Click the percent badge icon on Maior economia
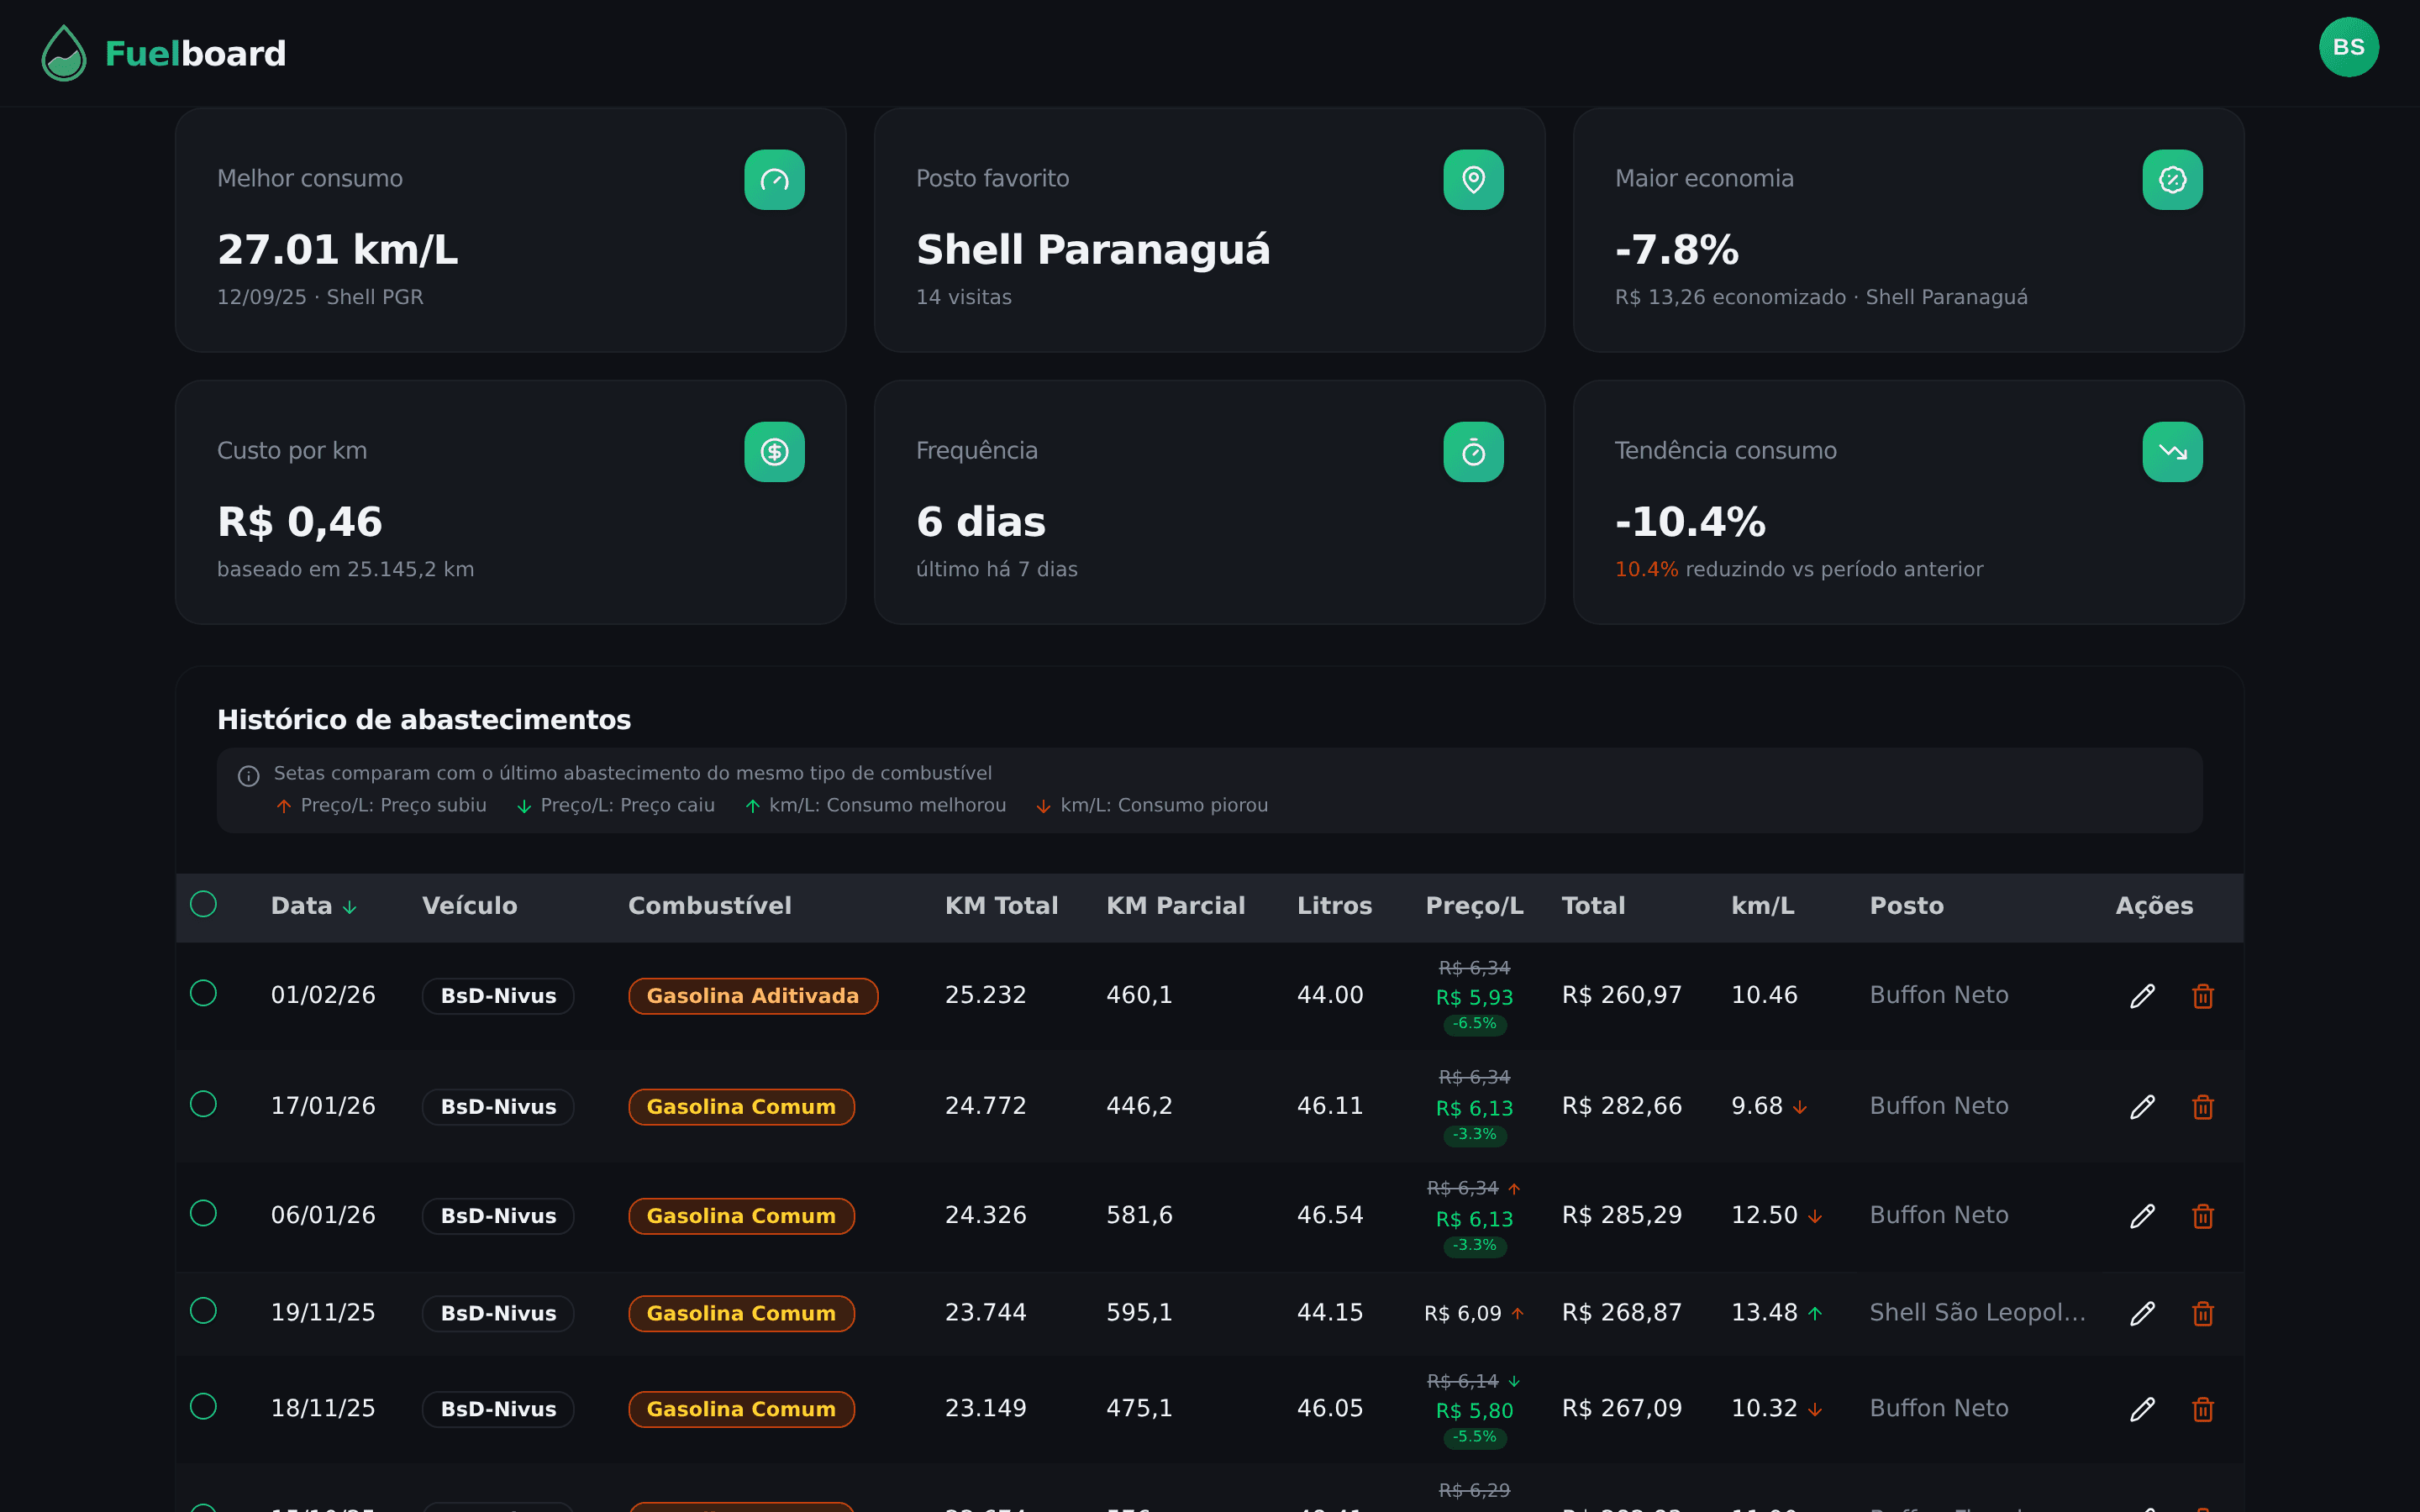The width and height of the screenshot is (2420, 1512). 2171,180
